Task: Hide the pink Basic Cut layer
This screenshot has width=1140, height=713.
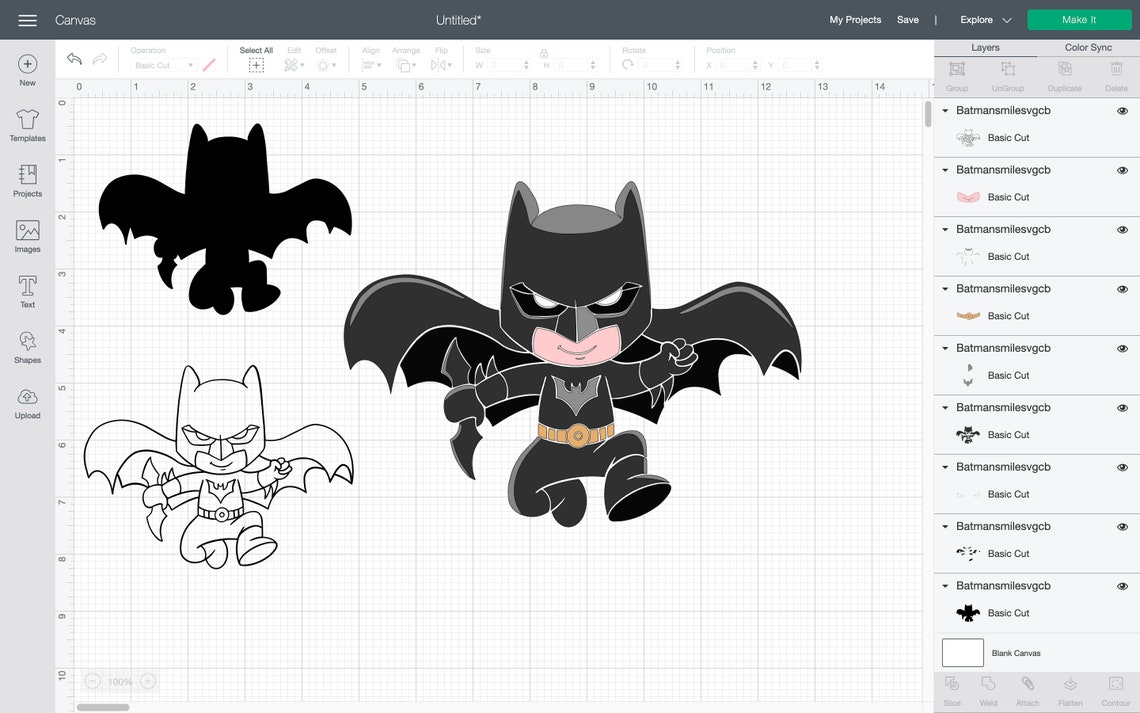Action: [x=1122, y=169]
